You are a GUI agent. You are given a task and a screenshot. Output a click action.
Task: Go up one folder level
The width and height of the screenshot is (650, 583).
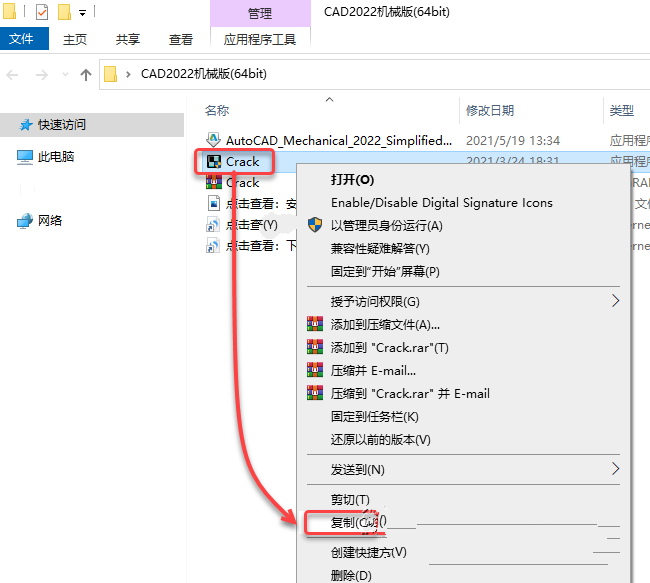click(86, 75)
